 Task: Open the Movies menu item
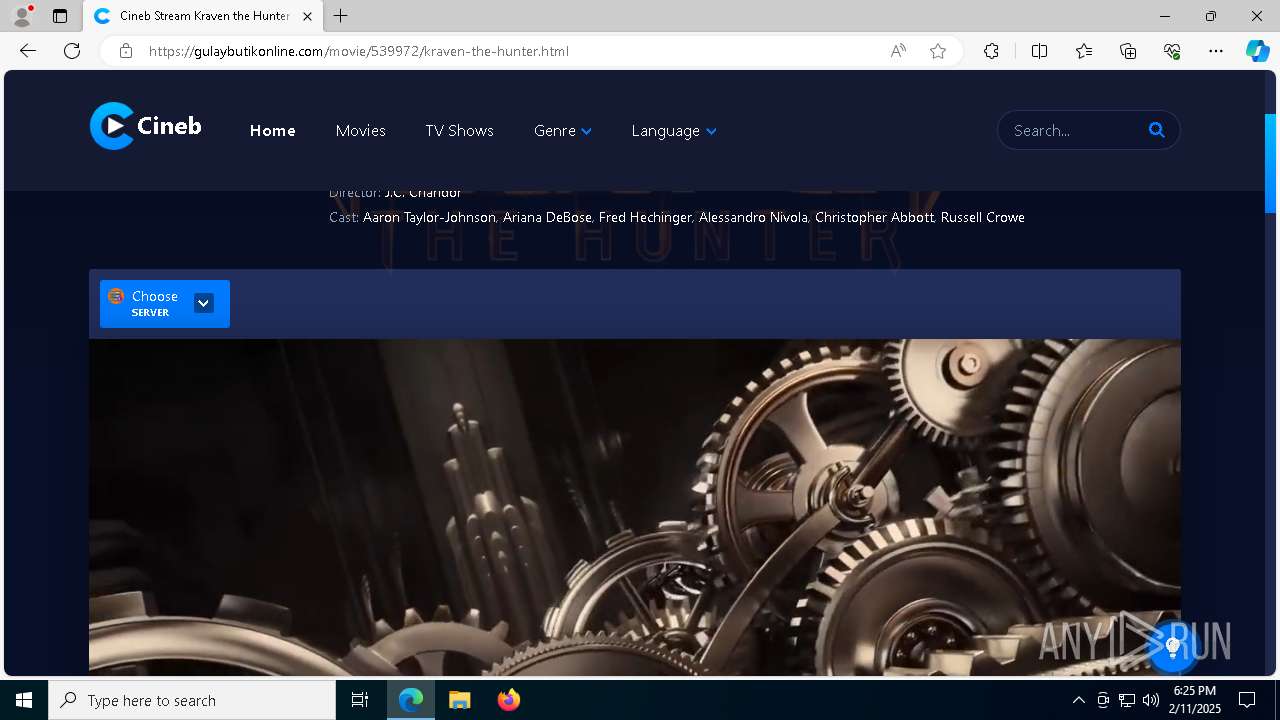(361, 131)
